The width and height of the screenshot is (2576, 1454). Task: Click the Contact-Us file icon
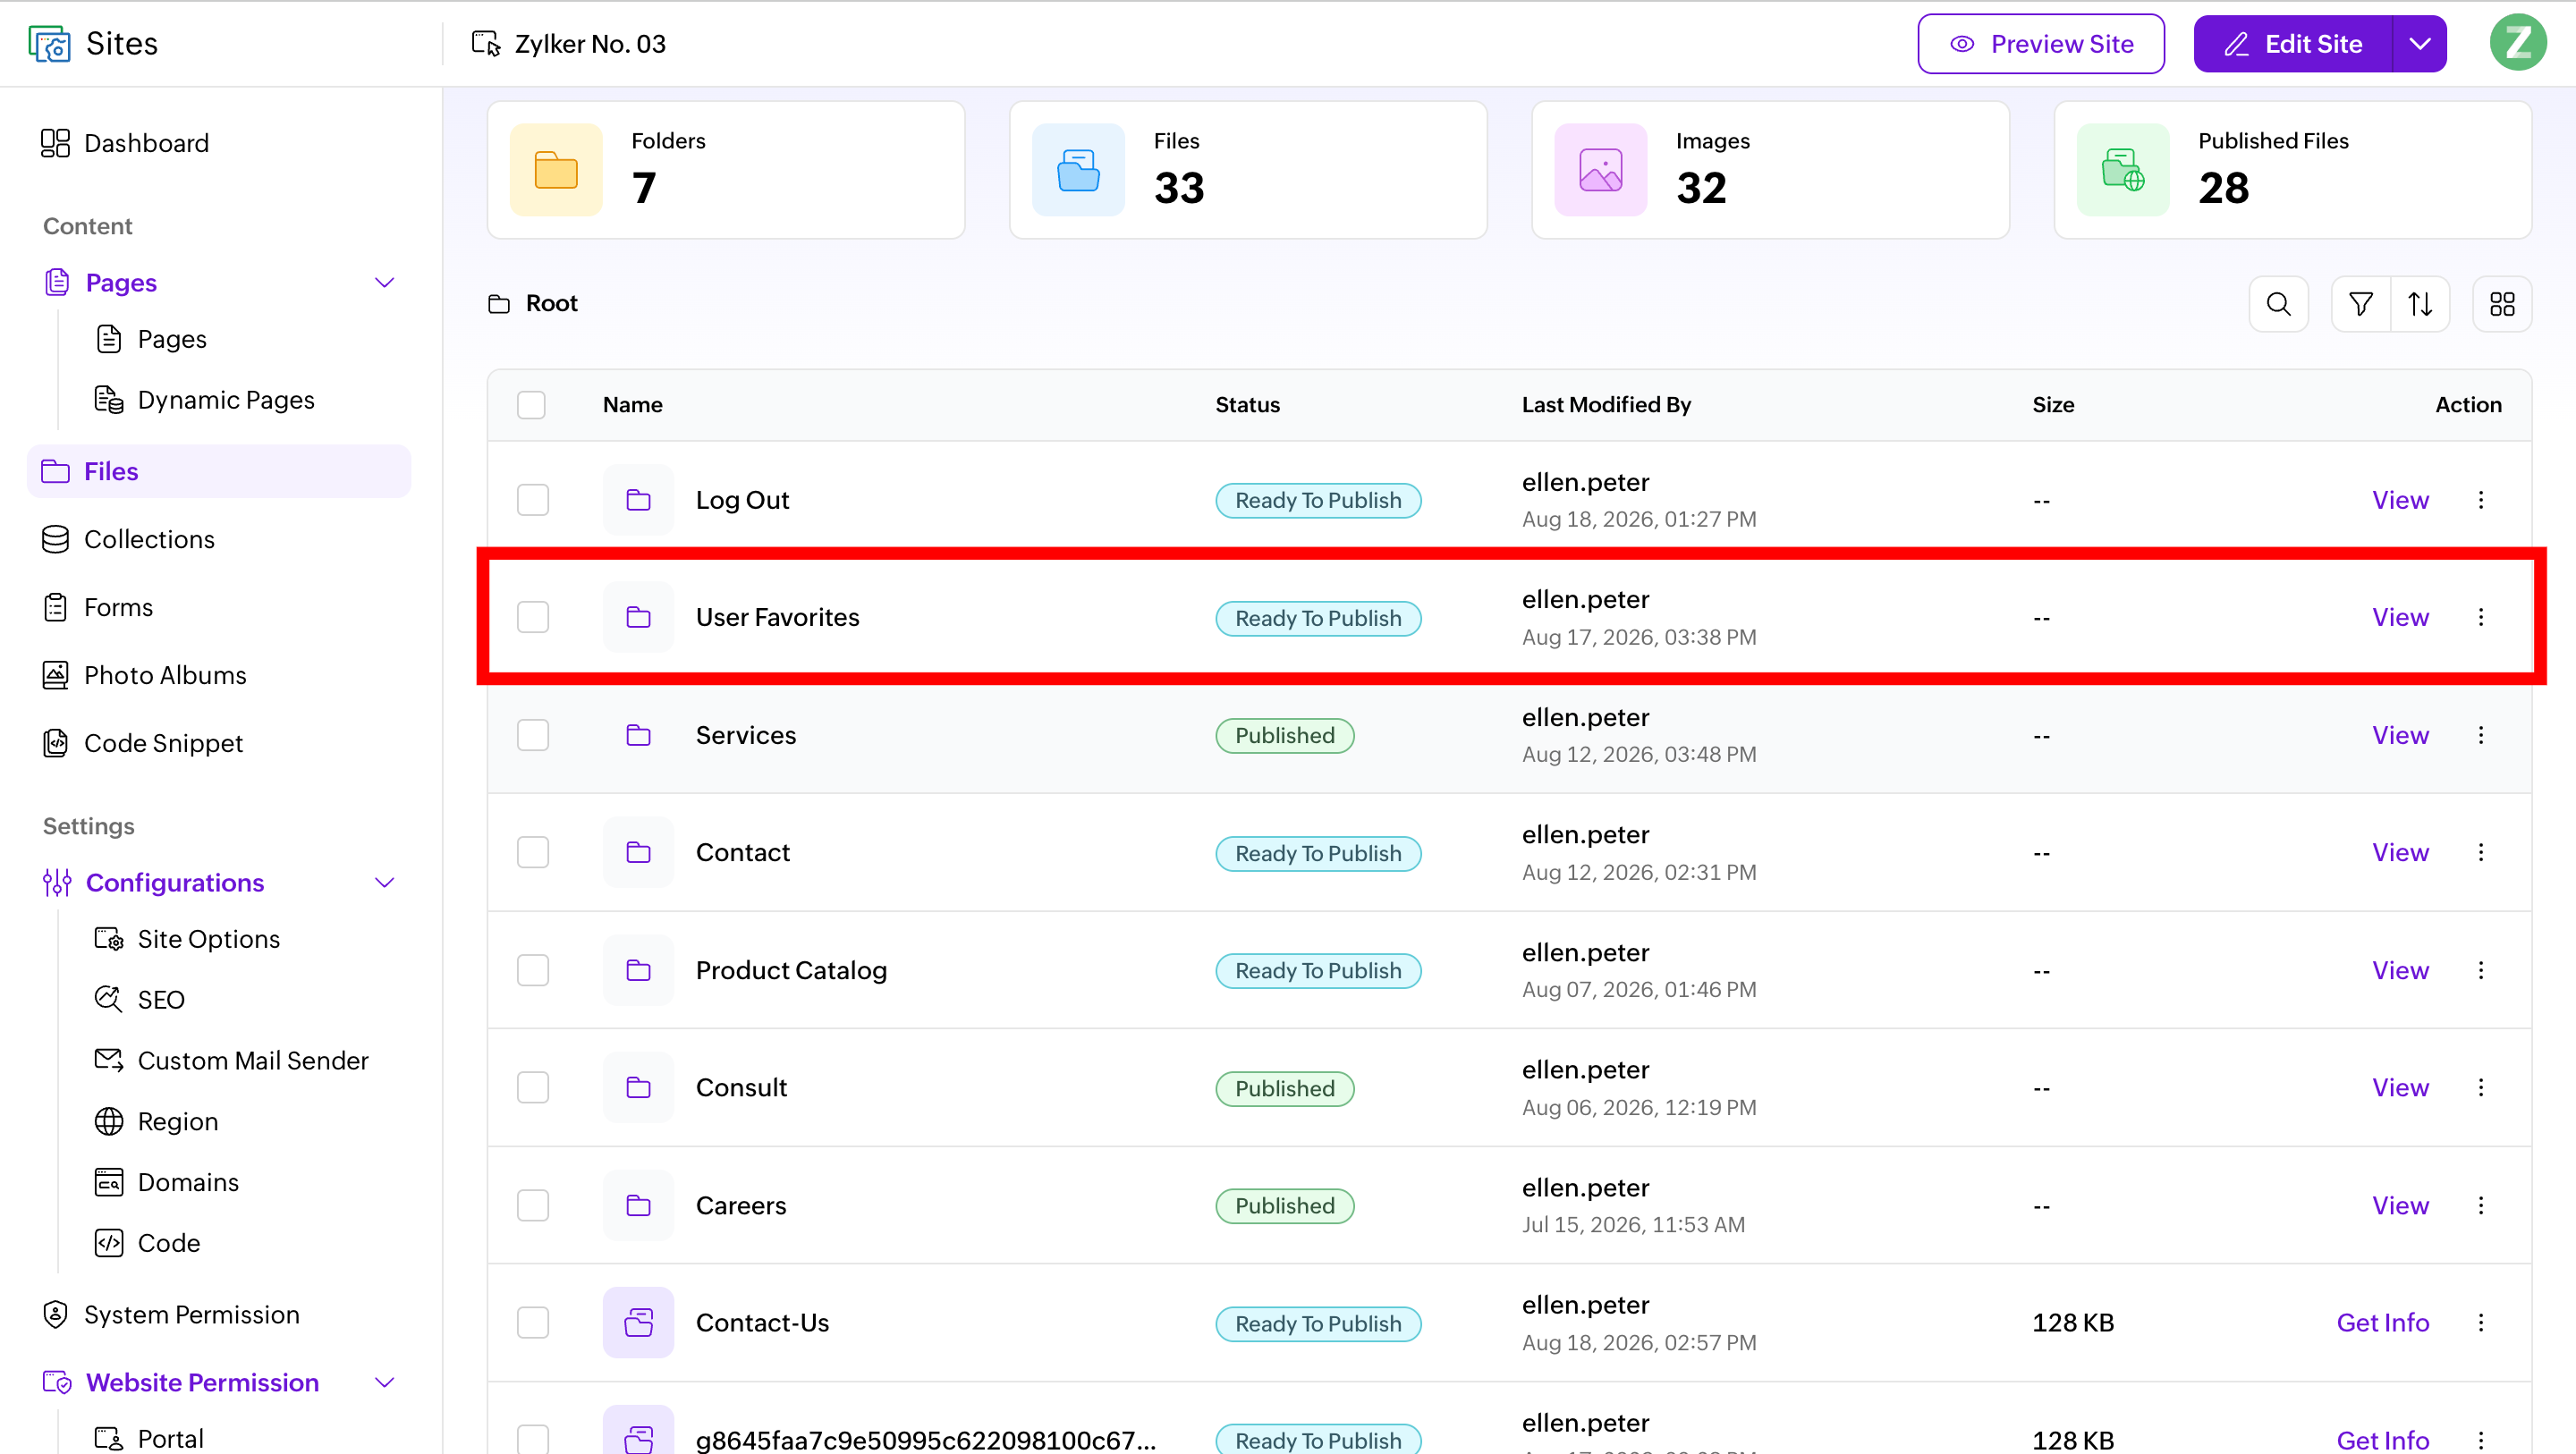(638, 1322)
